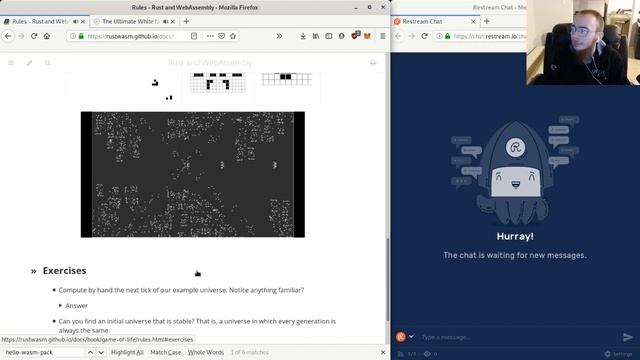Screen dimensions: 640x360
Task: Open the Firefox hamburger menu
Action: (382, 36)
